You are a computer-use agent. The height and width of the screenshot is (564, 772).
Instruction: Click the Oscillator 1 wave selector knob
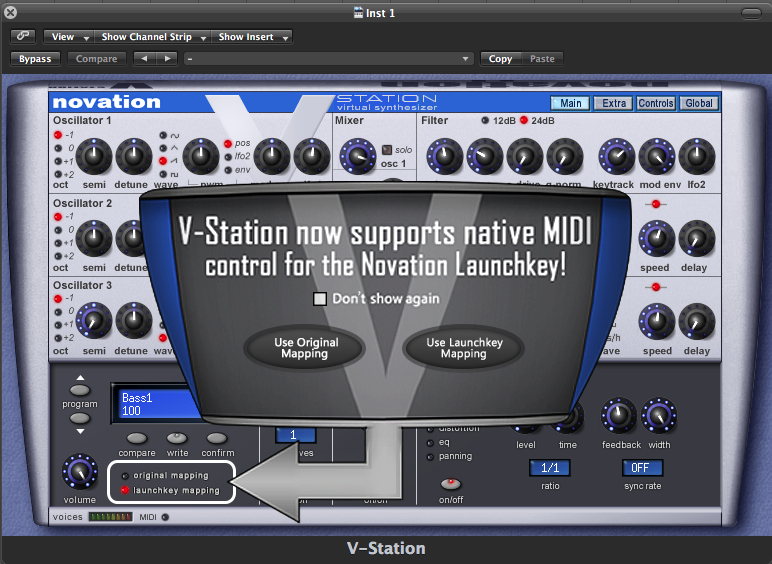click(x=200, y=157)
